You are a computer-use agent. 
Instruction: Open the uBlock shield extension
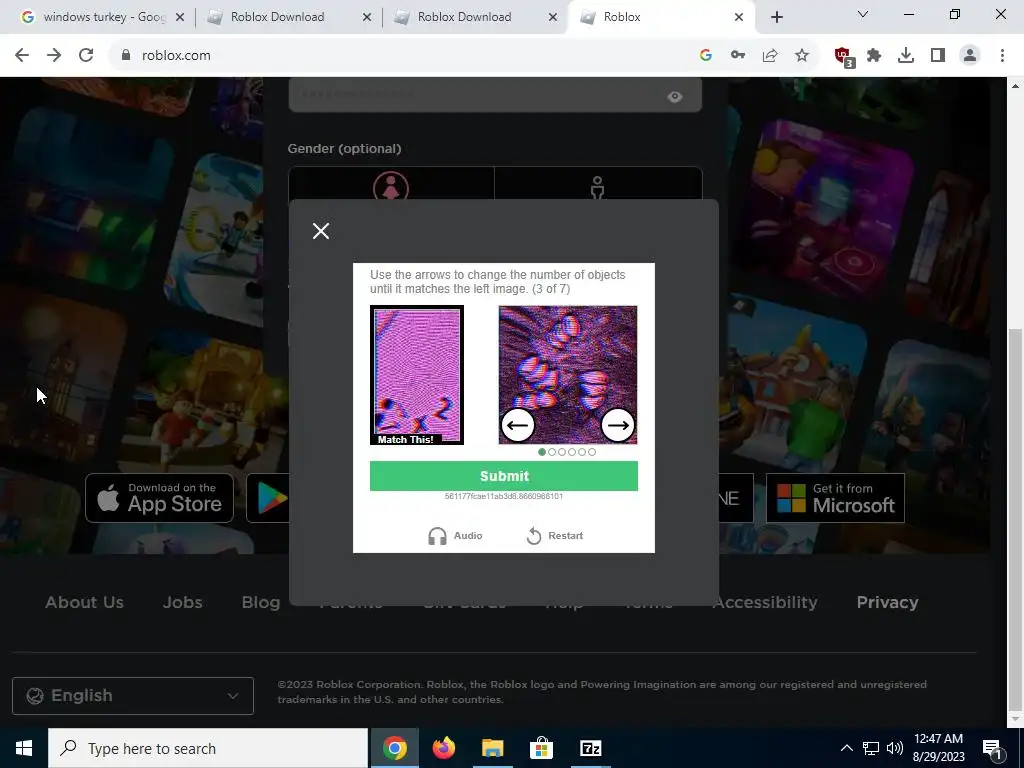tap(844, 56)
